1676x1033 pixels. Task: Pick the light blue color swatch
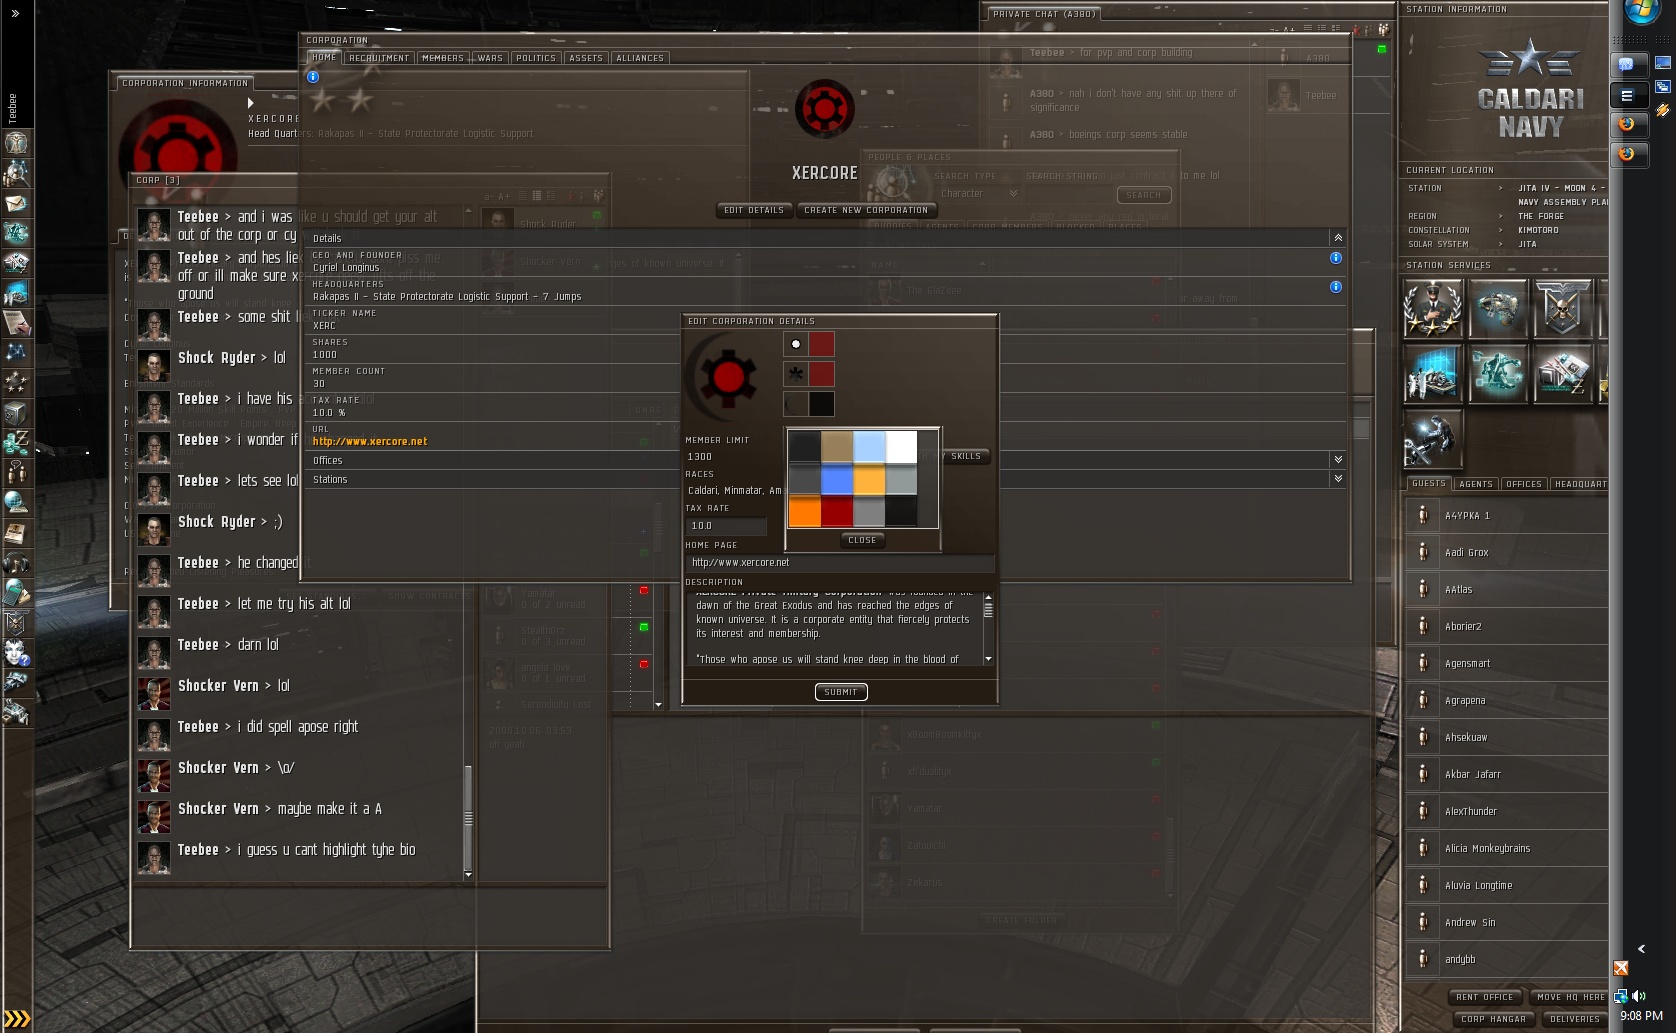pyautogui.click(x=869, y=447)
